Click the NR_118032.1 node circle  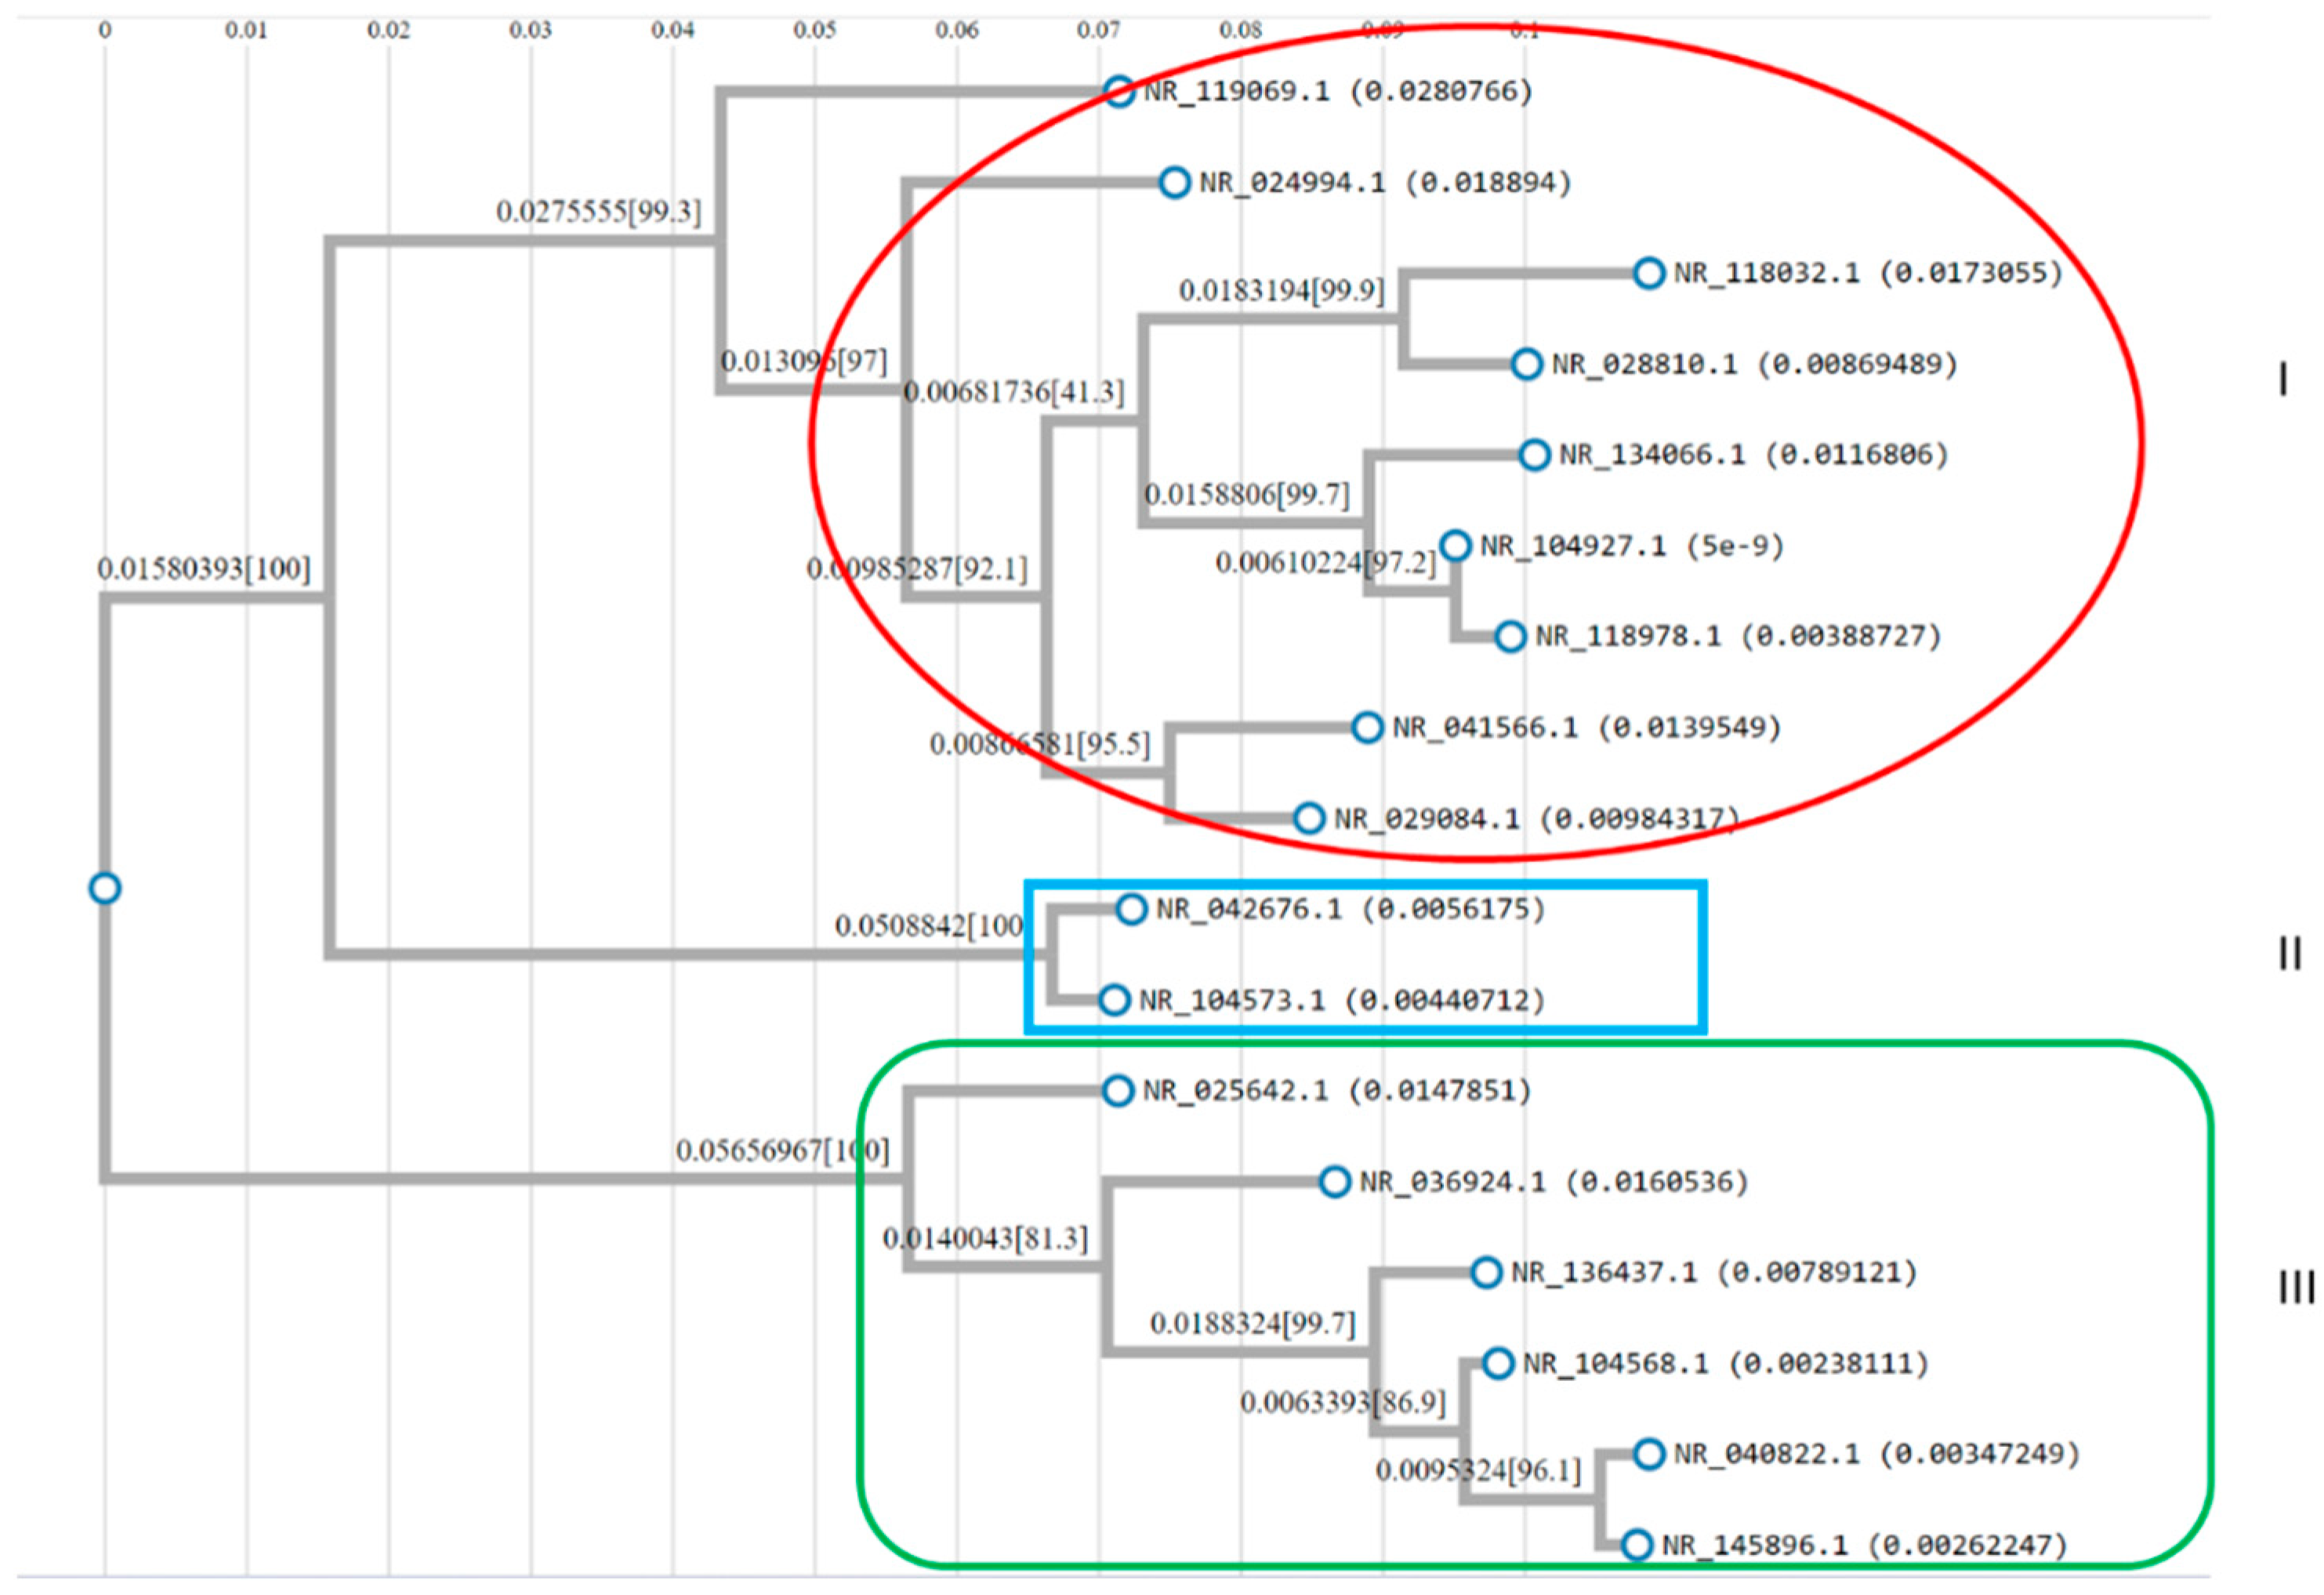point(1649,273)
